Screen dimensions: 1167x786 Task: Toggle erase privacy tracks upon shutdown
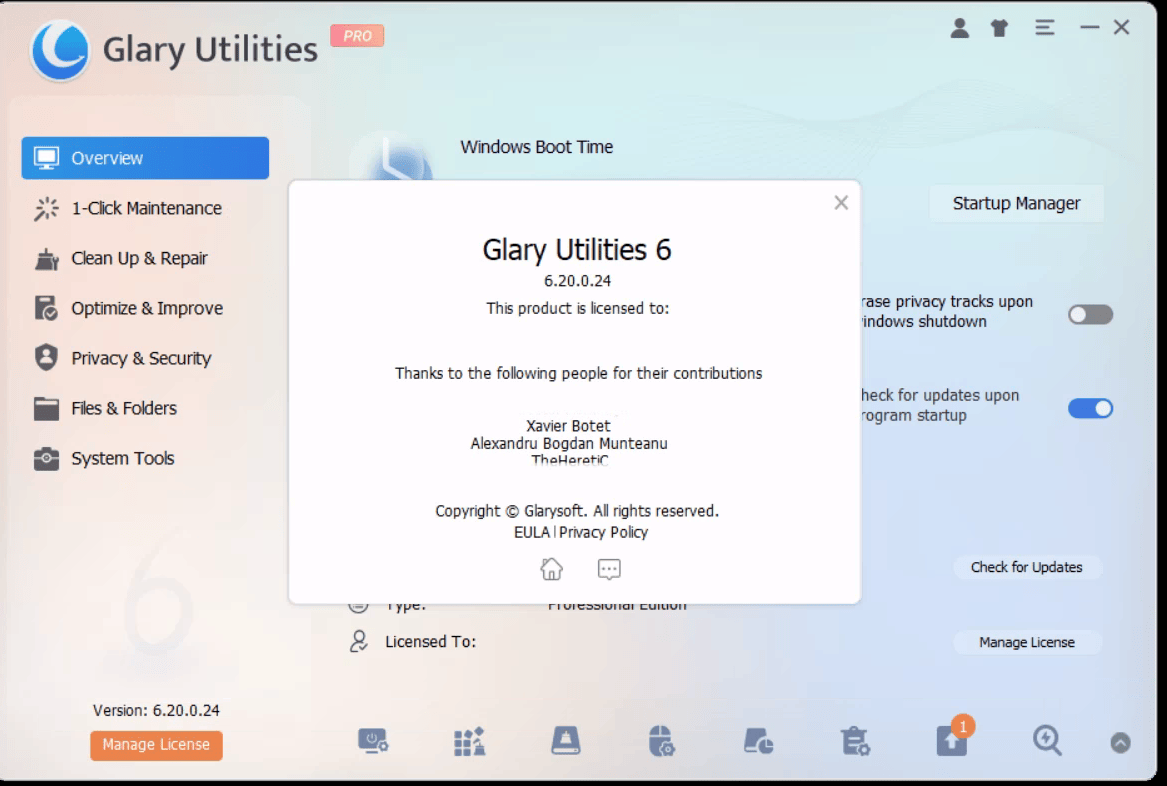1090,314
